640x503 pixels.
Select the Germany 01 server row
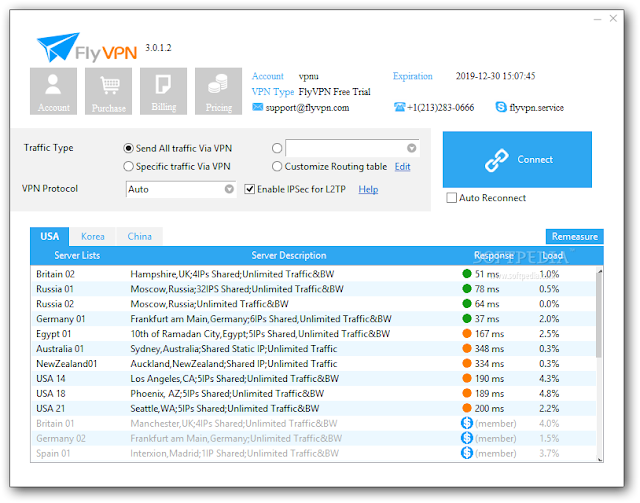click(x=313, y=319)
